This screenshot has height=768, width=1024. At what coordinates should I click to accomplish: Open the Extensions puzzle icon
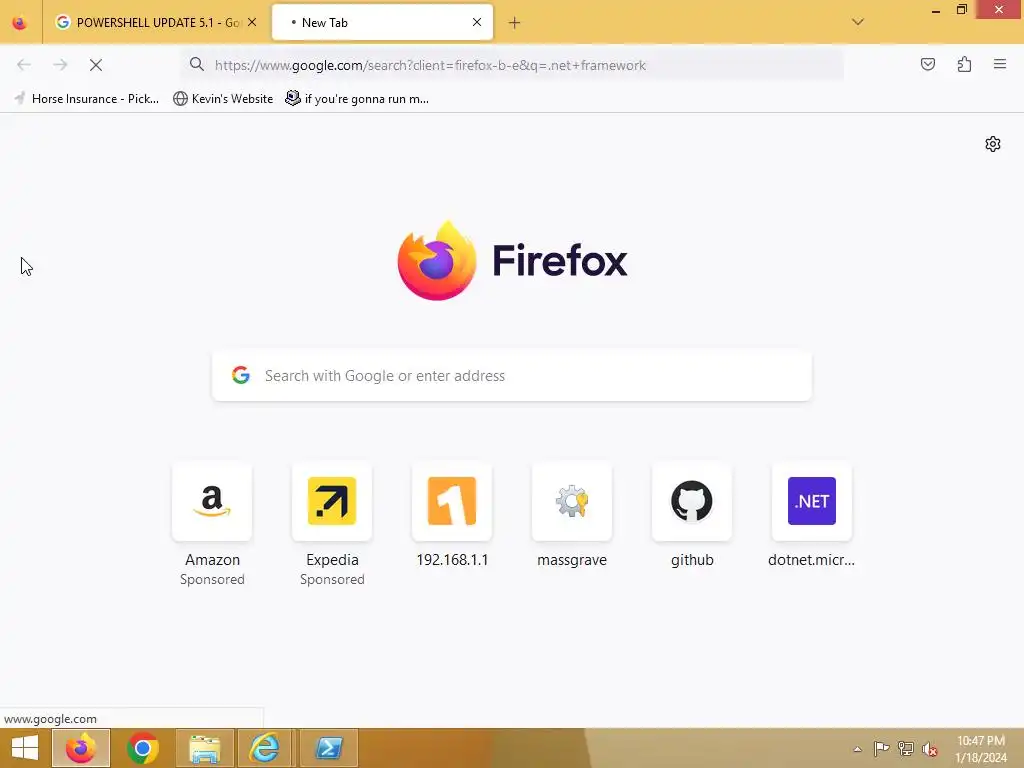coord(964,64)
